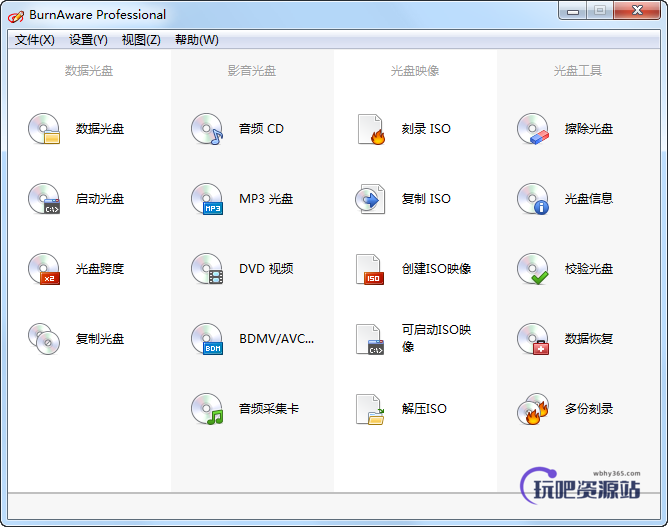Click the 影音光盘 column heading
Screen dimensions: 668x527
(x=252, y=71)
